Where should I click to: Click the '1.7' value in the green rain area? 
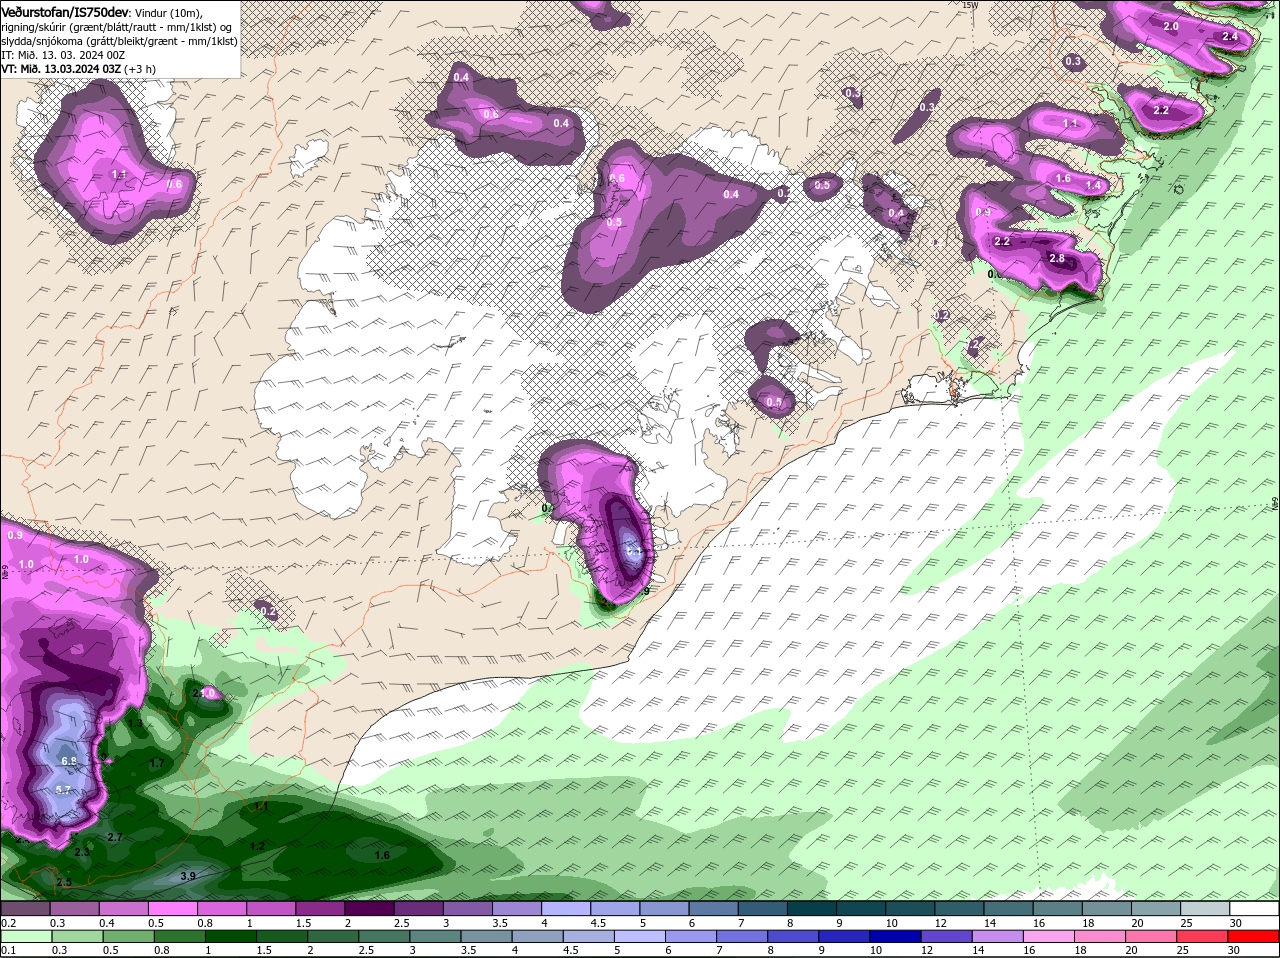[157, 763]
